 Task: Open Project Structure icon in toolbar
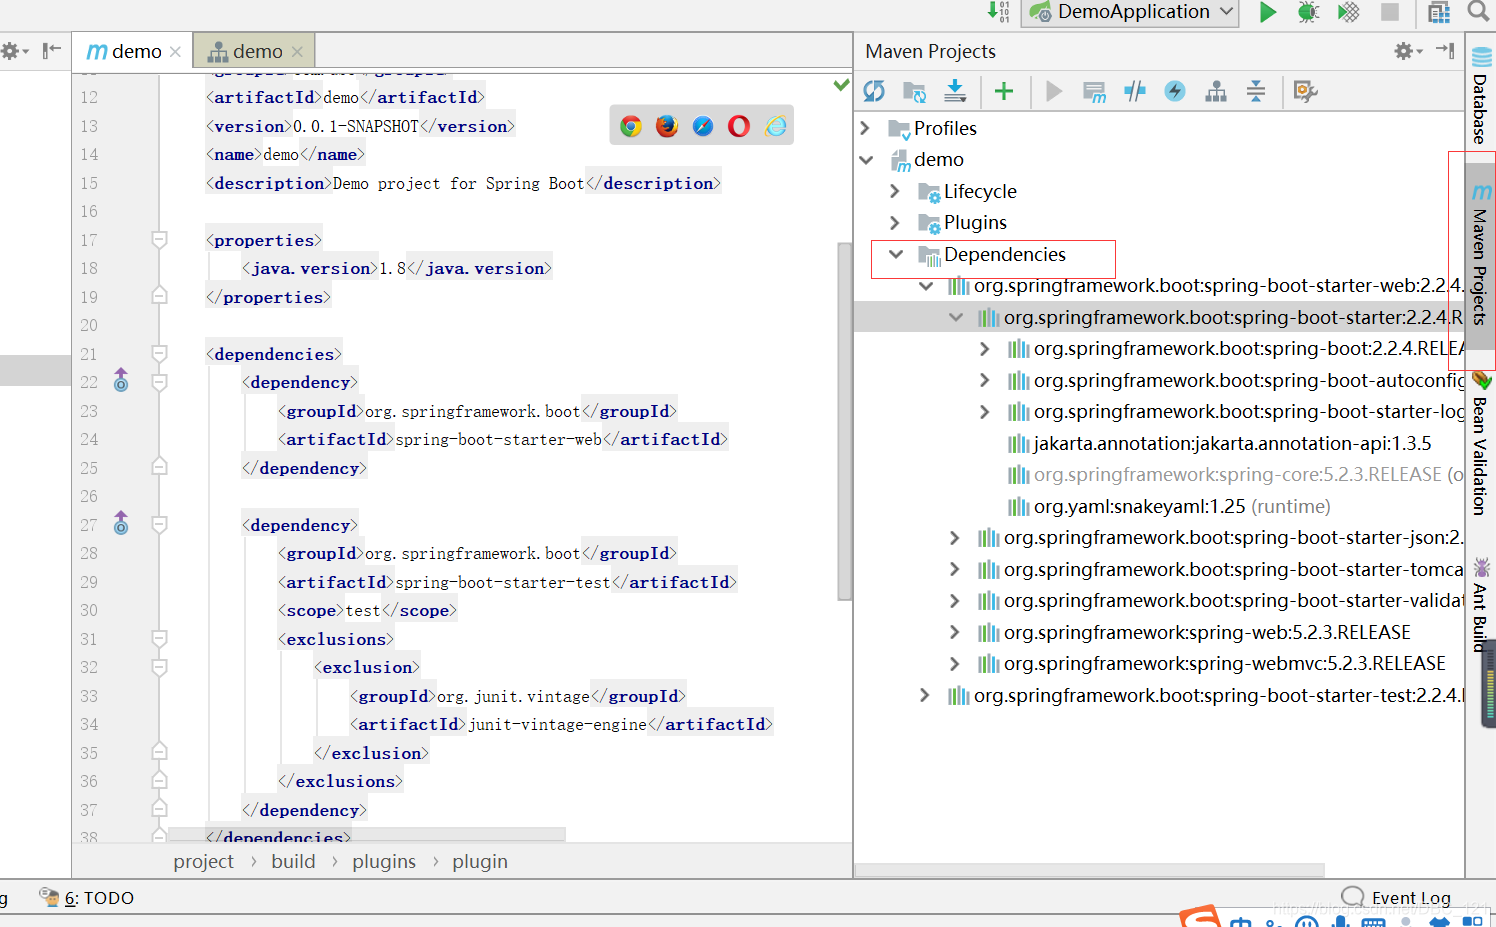click(x=1439, y=12)
